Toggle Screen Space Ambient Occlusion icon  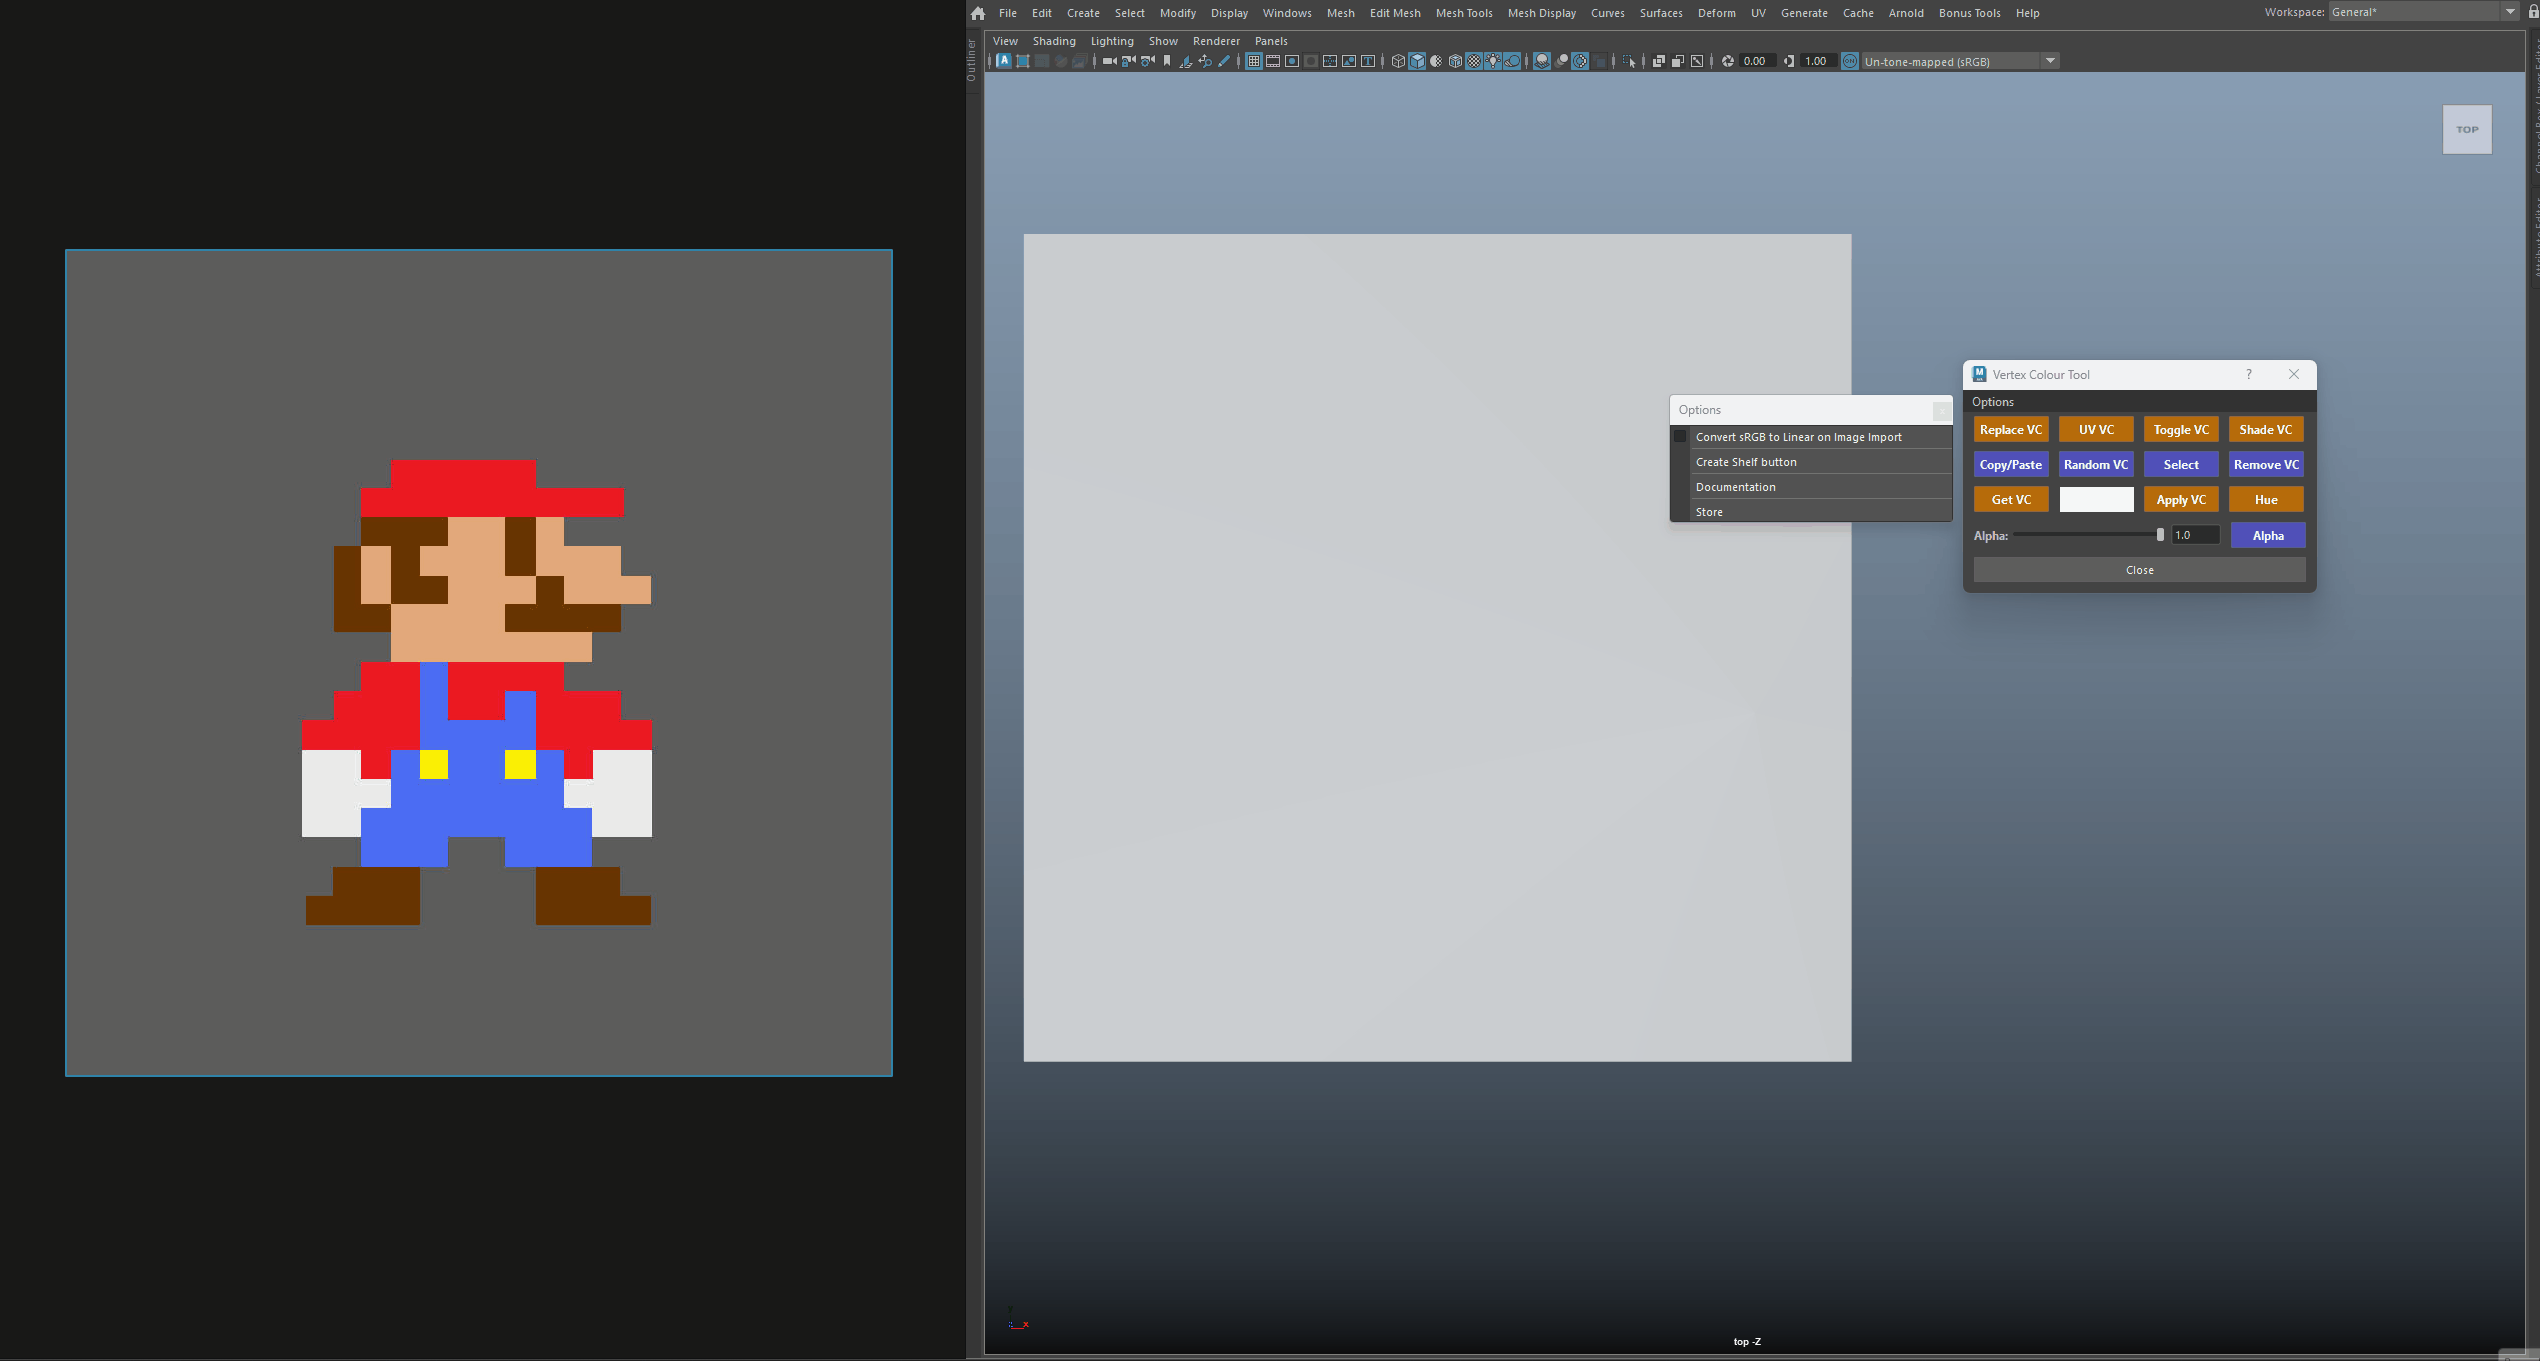tap(1542, 61)
